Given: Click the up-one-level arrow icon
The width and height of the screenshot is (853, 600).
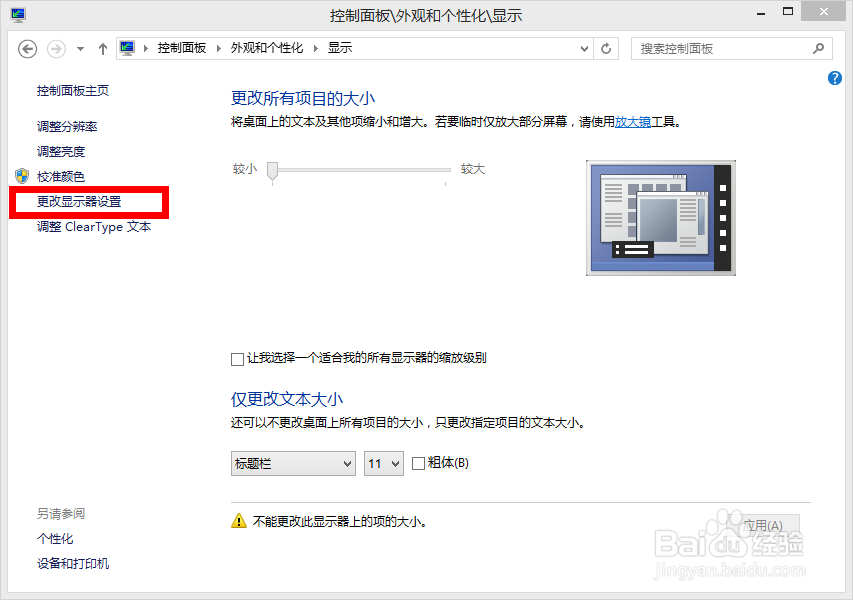Looking at the screenshot, I should [x=102, y=48].
